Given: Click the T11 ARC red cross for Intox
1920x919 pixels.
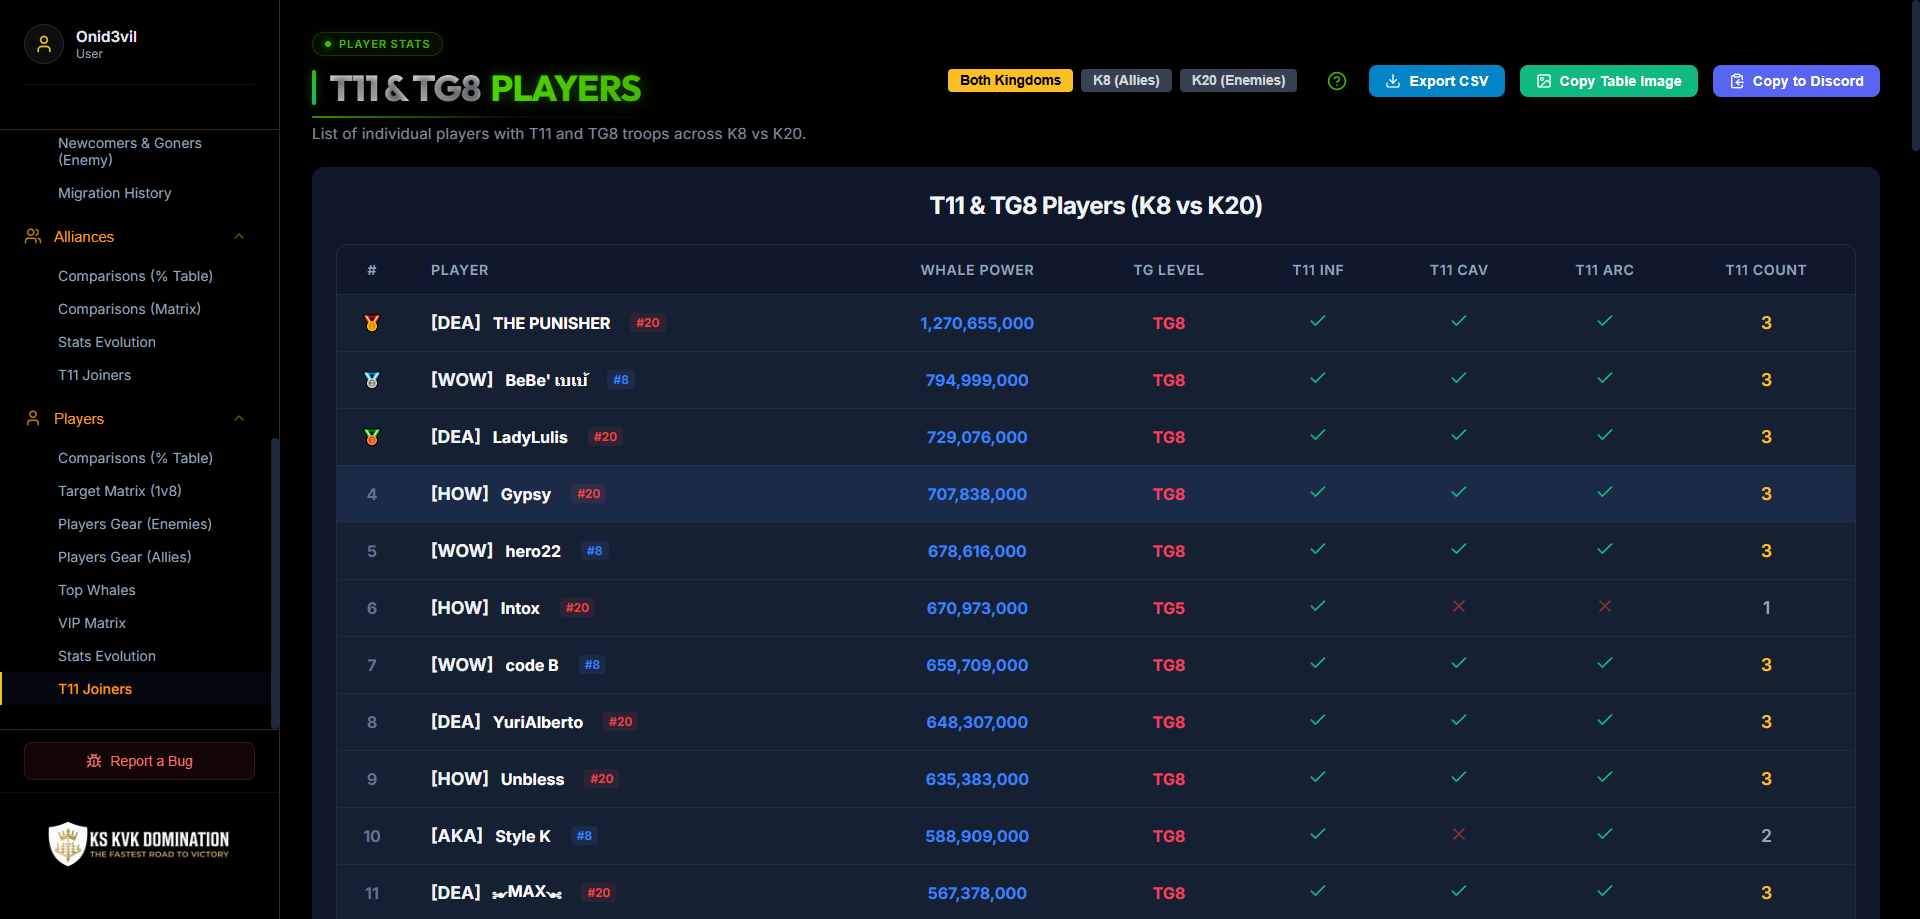Looking at the screenshot, I should pos(1605,606).
